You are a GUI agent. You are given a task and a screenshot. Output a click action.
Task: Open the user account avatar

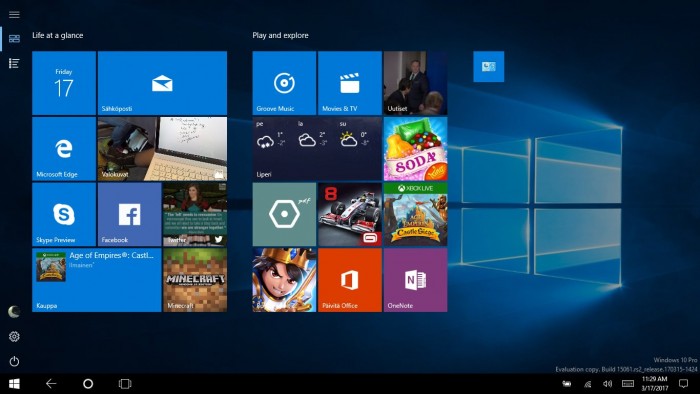(x=14, y=311)
